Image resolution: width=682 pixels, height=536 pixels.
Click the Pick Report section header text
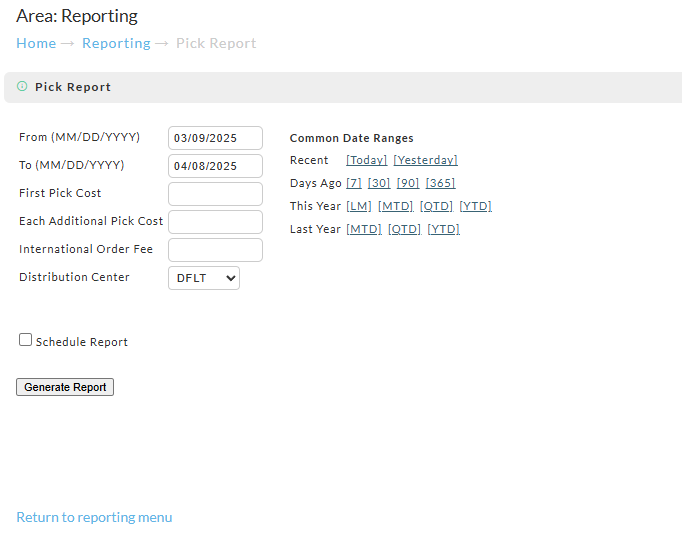73,87
